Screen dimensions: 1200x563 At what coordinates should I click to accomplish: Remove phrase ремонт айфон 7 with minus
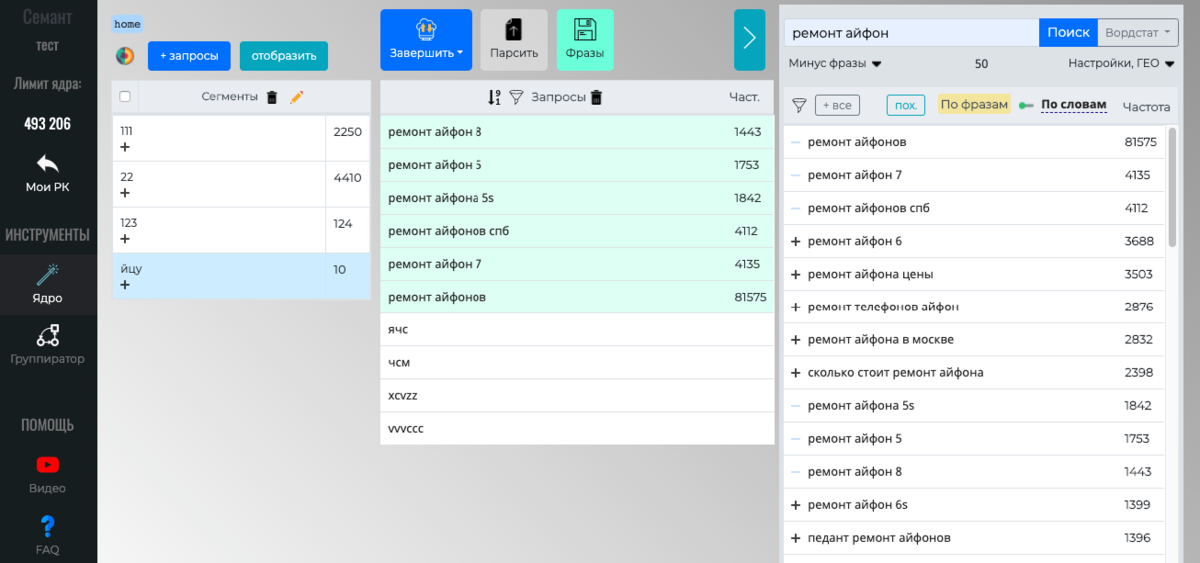(x=796, y=175)
